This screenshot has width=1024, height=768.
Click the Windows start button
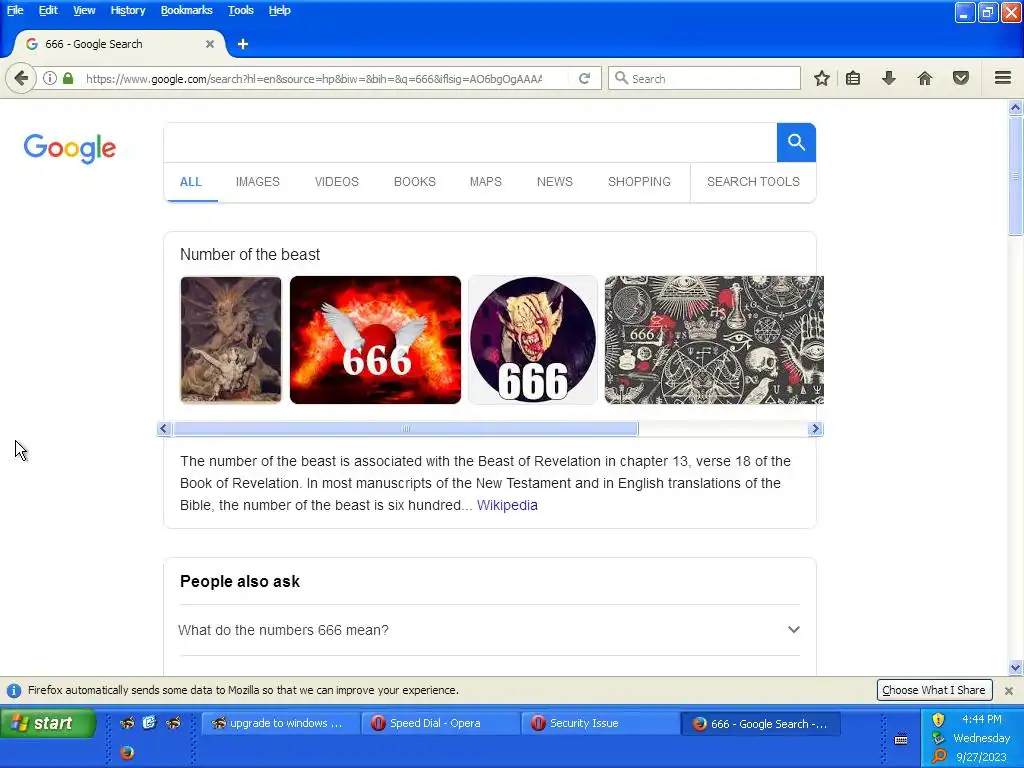point(48,723)
